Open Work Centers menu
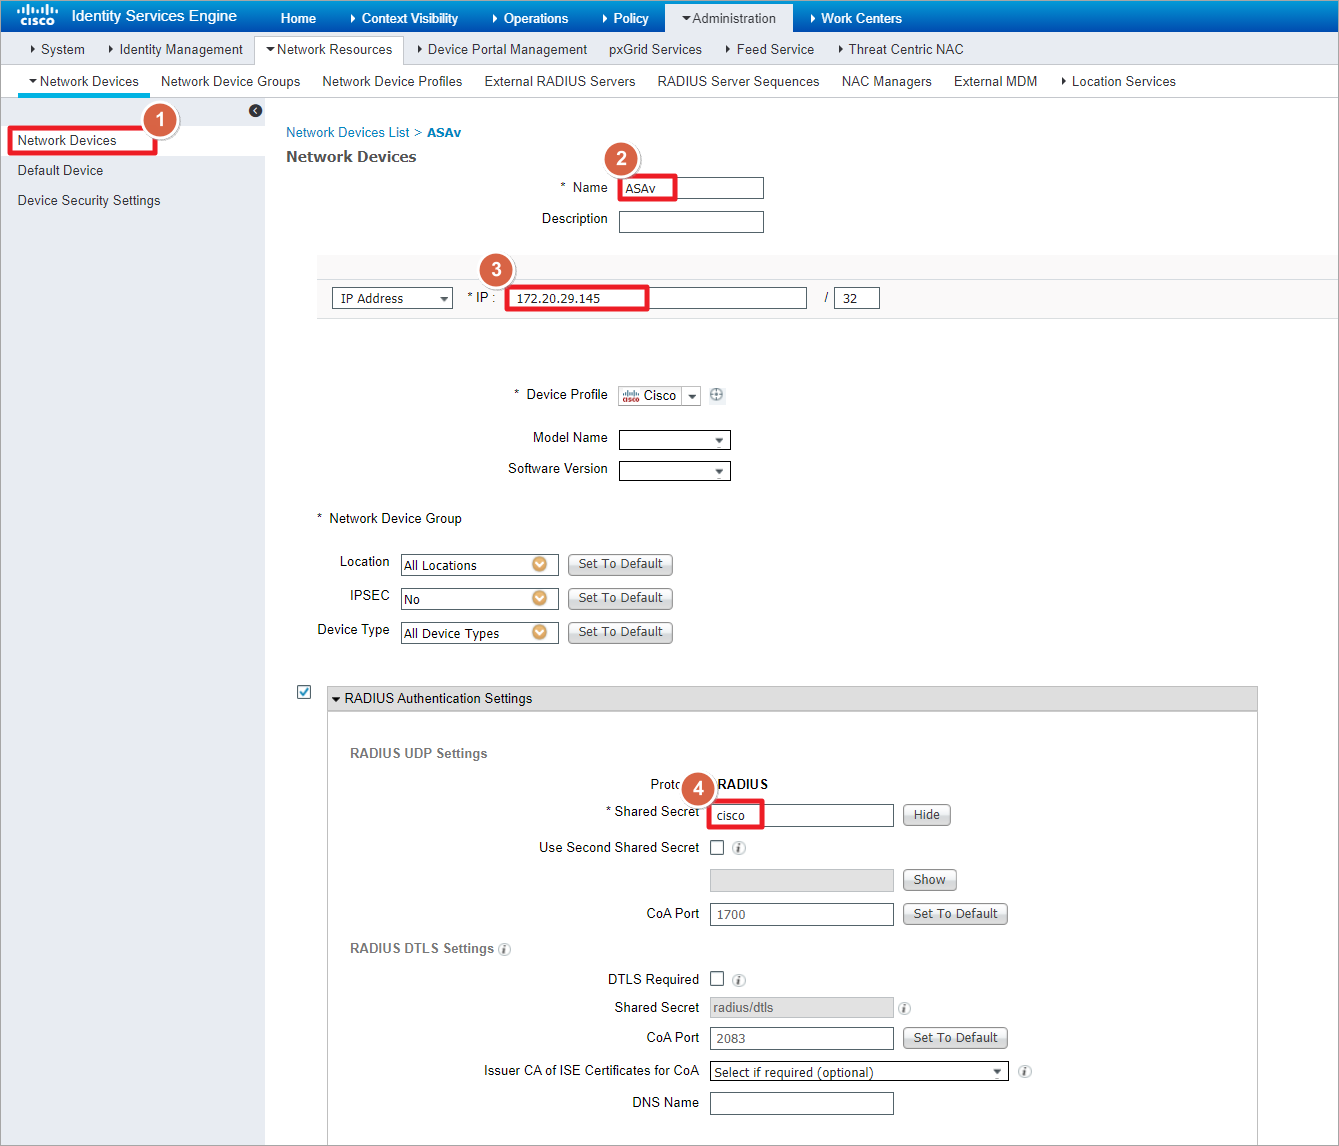Viewport: 1339px width, 1146px height. click(x=856, y=18)
